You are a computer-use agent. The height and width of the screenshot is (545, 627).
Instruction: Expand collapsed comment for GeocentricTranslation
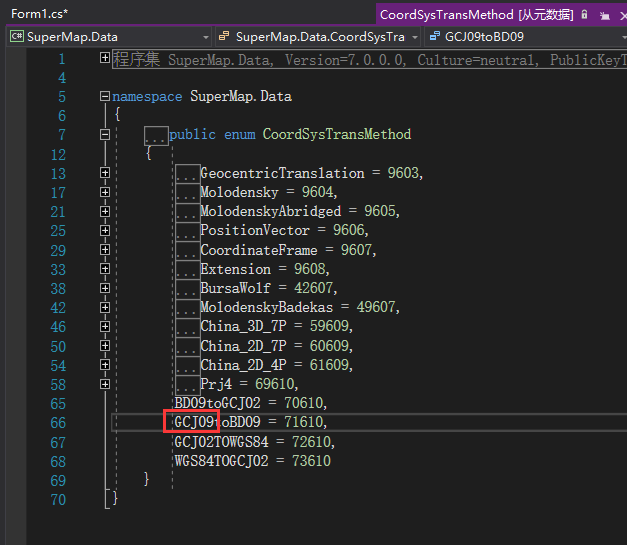click(x=105, y=173)
